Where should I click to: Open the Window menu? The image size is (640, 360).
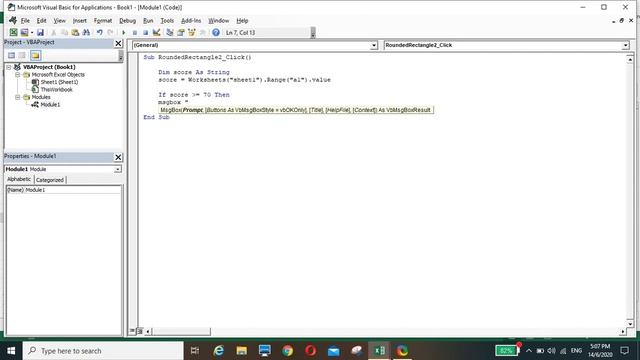coord(219,20)
